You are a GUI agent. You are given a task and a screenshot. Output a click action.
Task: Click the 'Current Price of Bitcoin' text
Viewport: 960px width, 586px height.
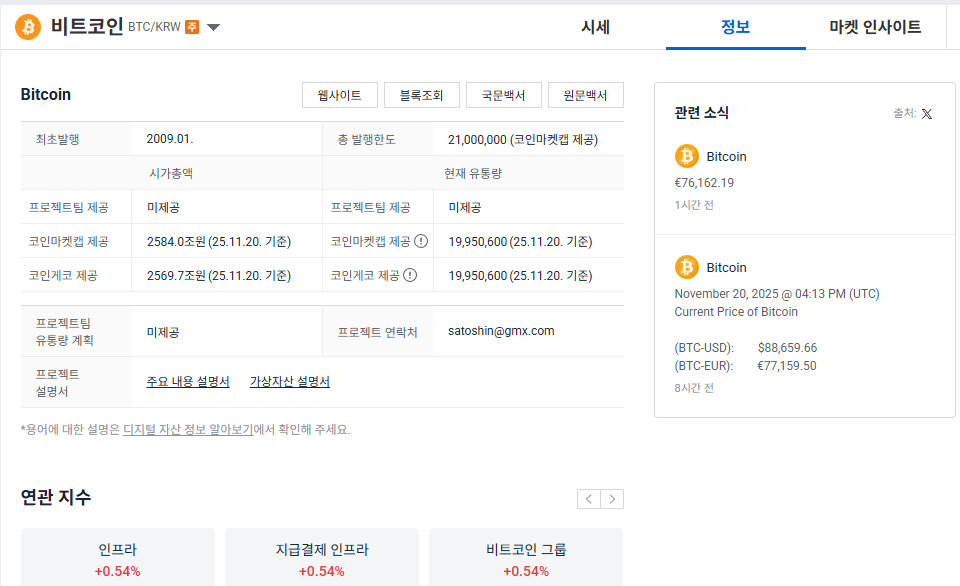[x=736, y=312]
